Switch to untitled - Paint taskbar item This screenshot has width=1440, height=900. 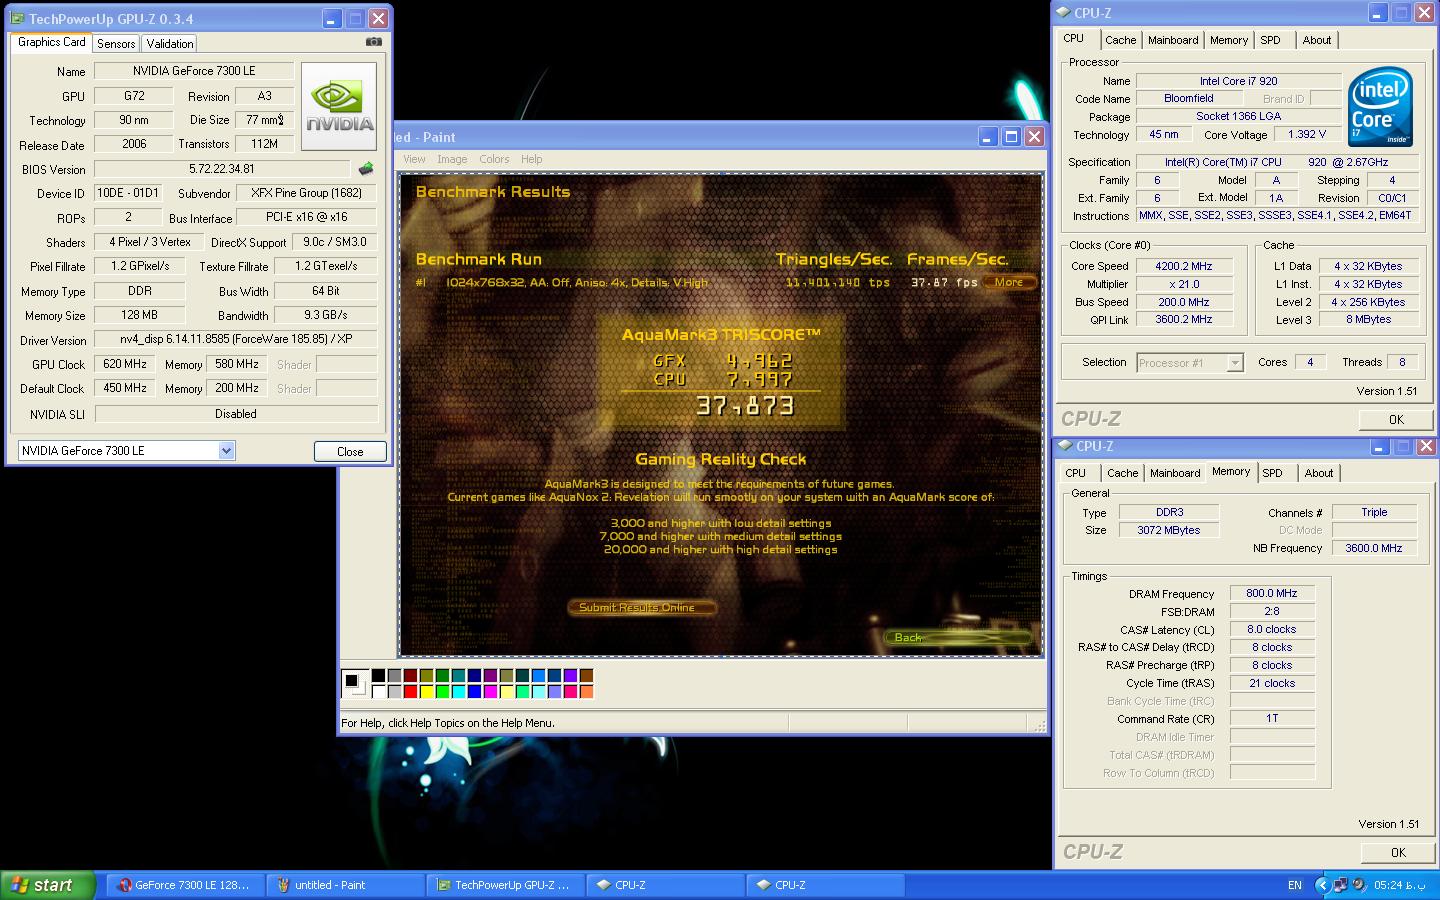click(x=345, y=885)
